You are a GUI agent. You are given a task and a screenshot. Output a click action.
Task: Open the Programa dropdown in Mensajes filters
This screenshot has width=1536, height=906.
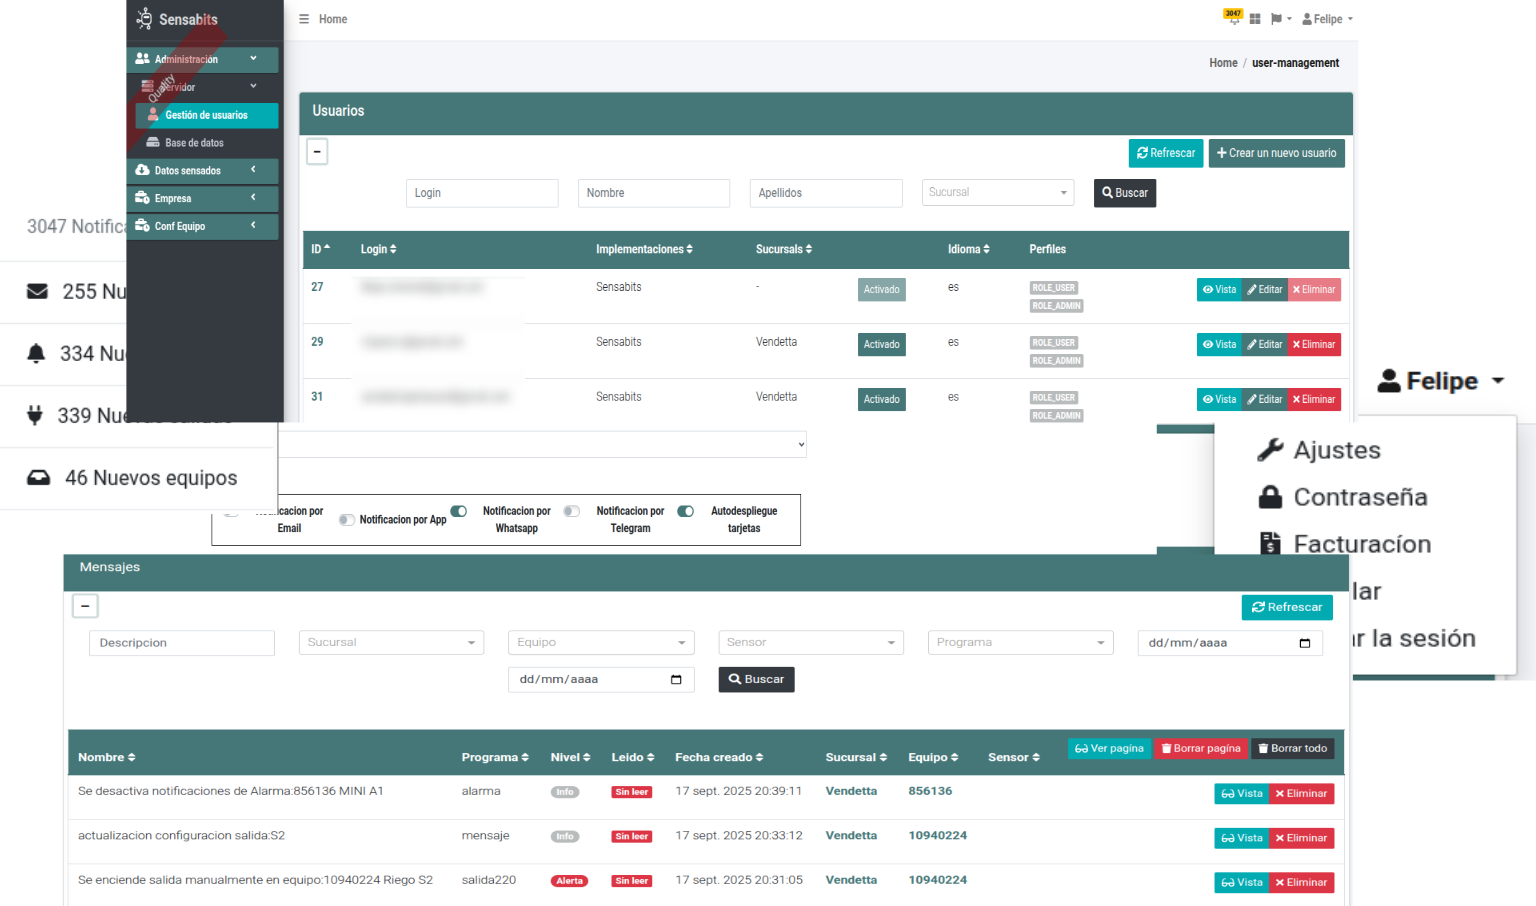coord(1020,643)
